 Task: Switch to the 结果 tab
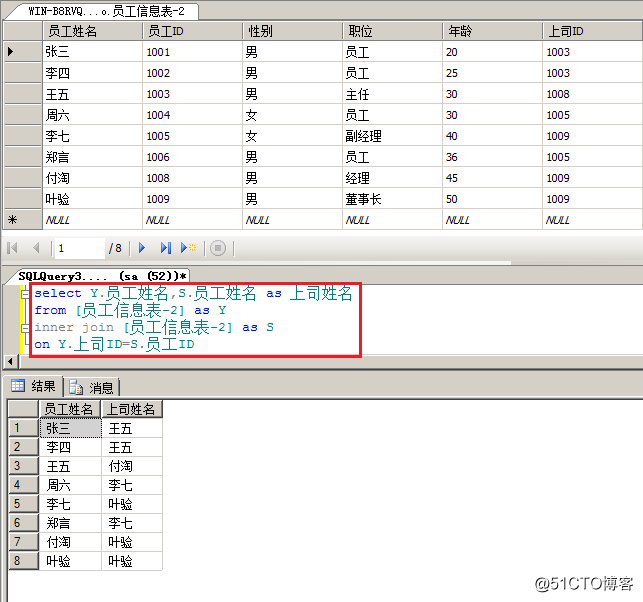(34, 386)
